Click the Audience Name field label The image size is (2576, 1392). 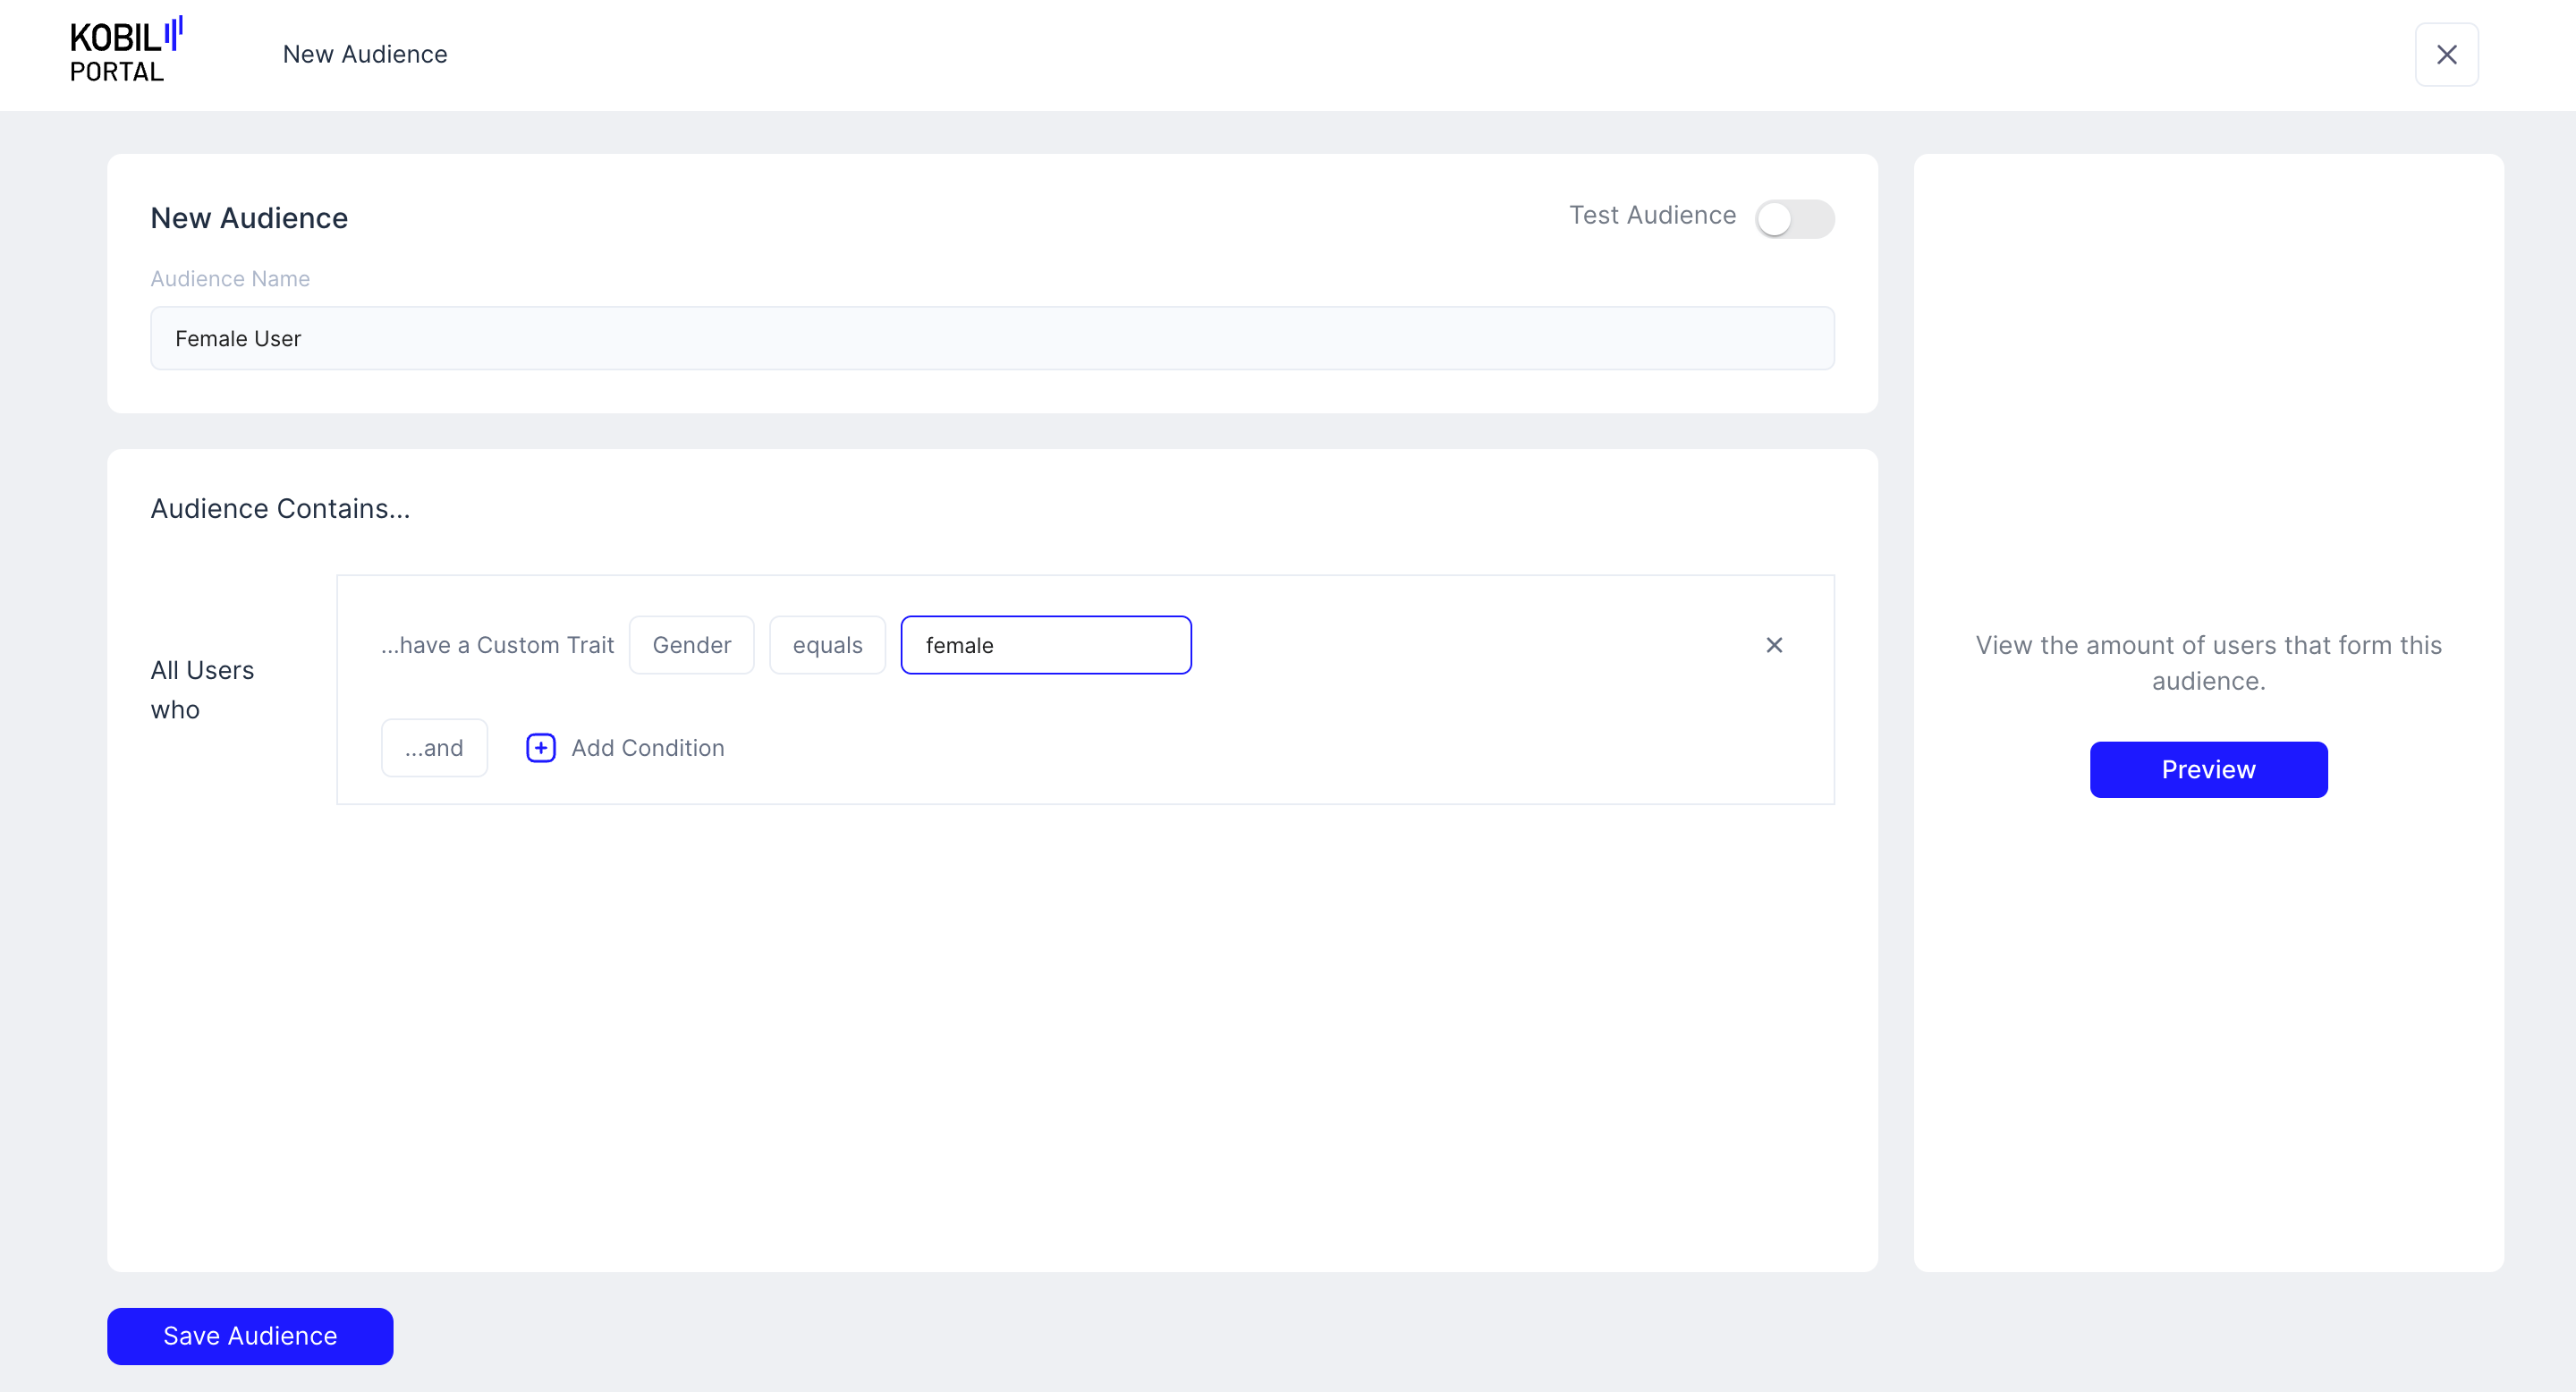230,279
